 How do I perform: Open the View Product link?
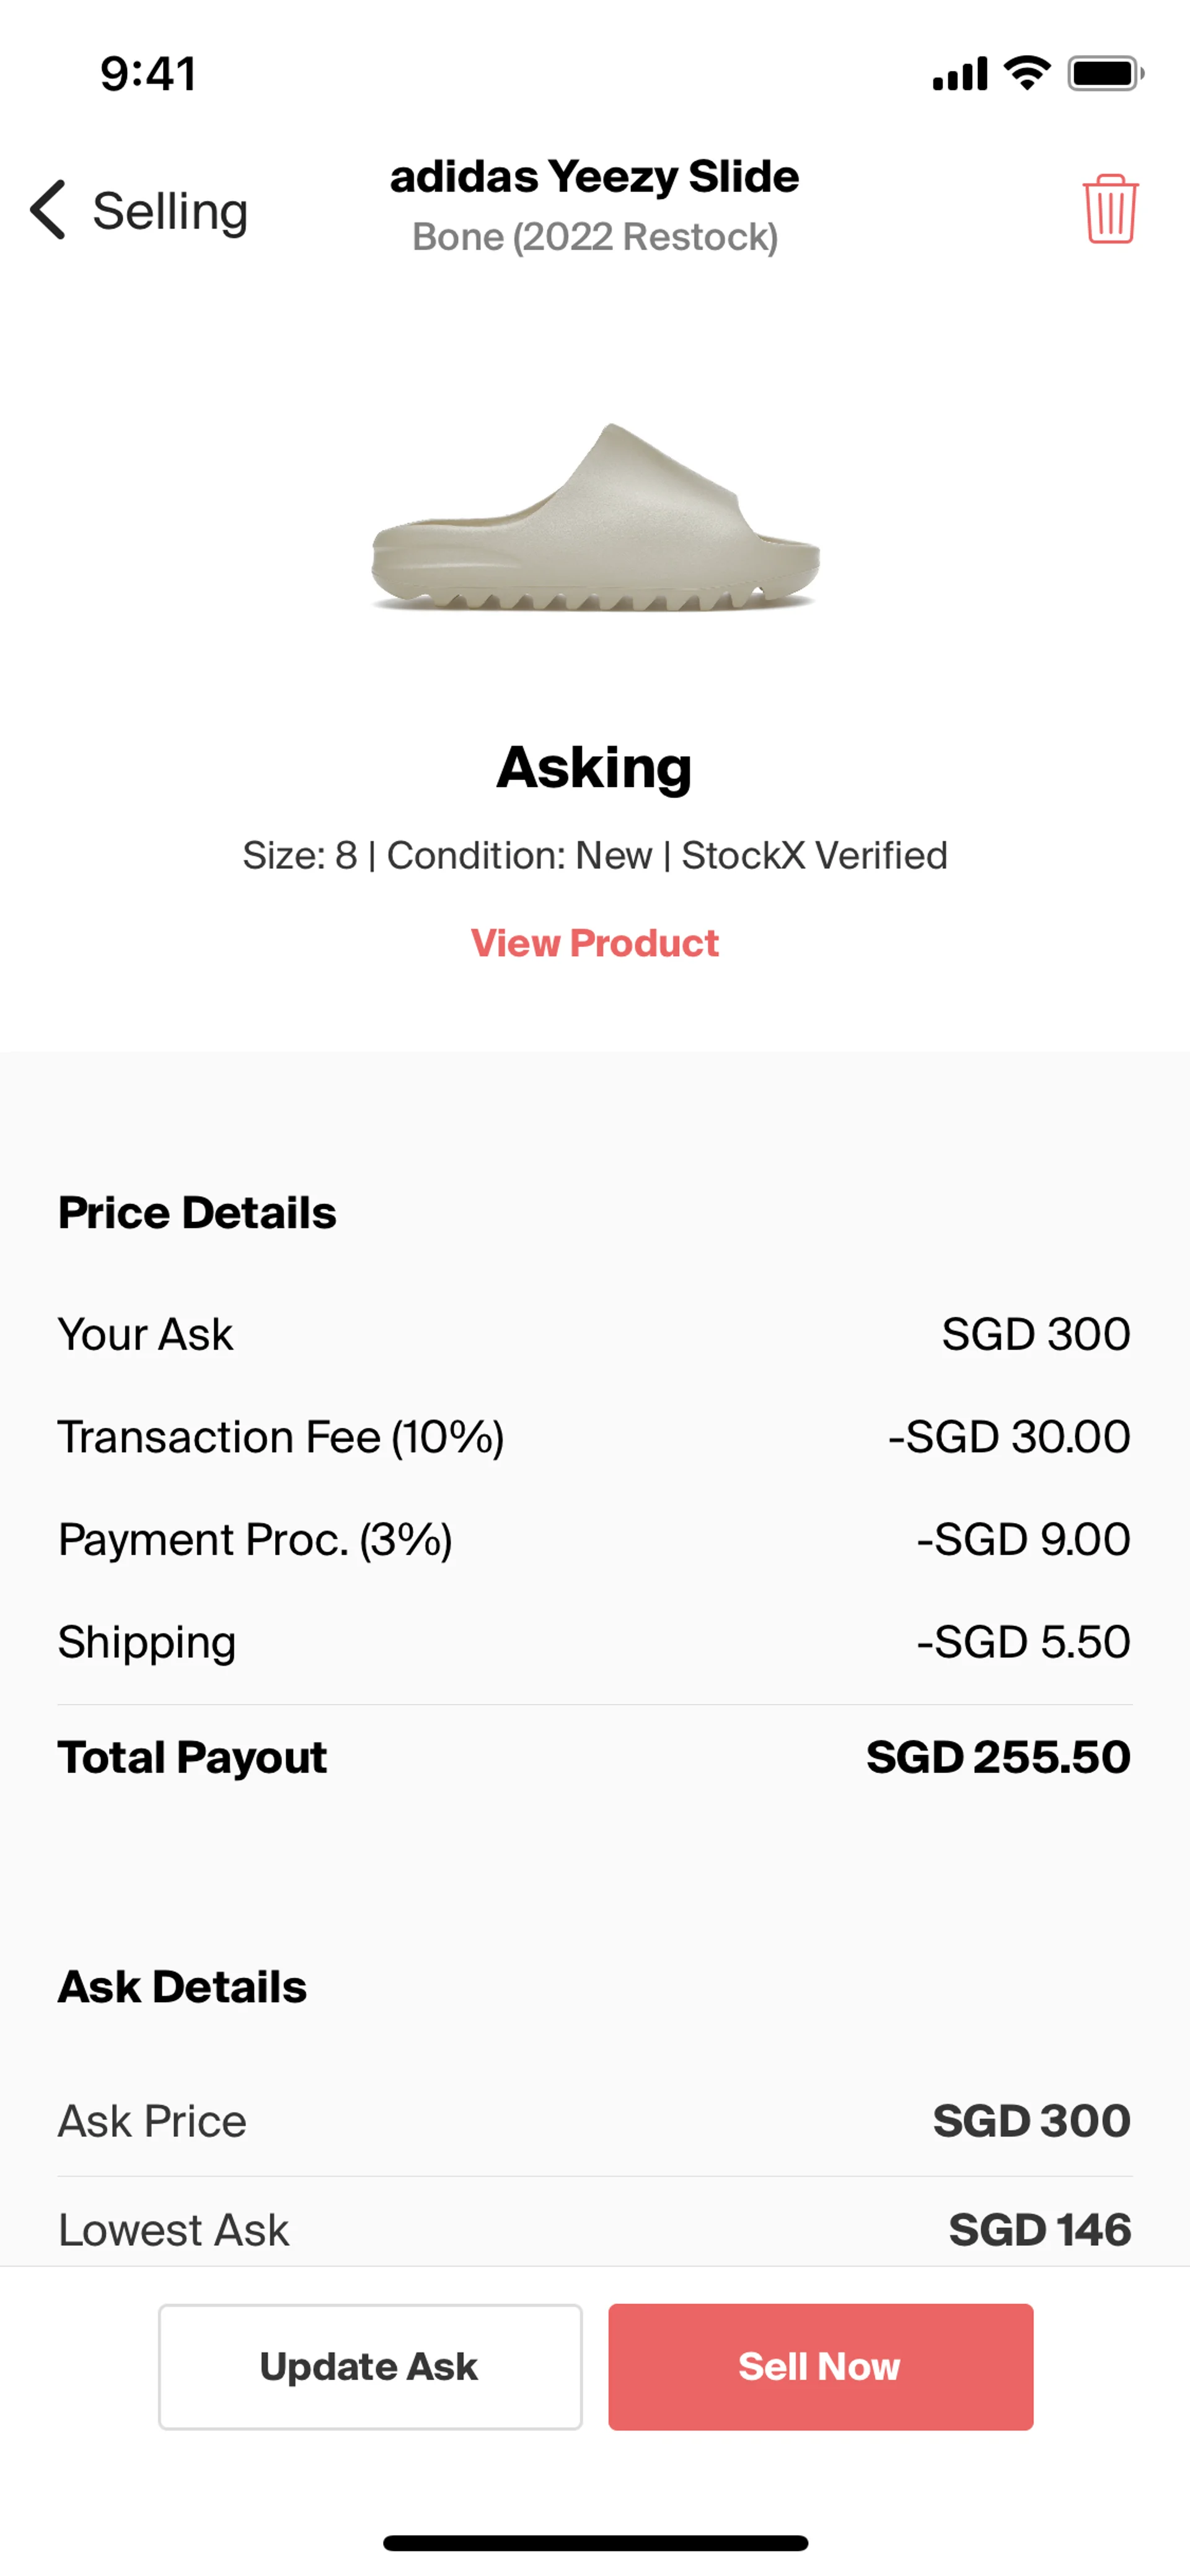coord(595,943)
